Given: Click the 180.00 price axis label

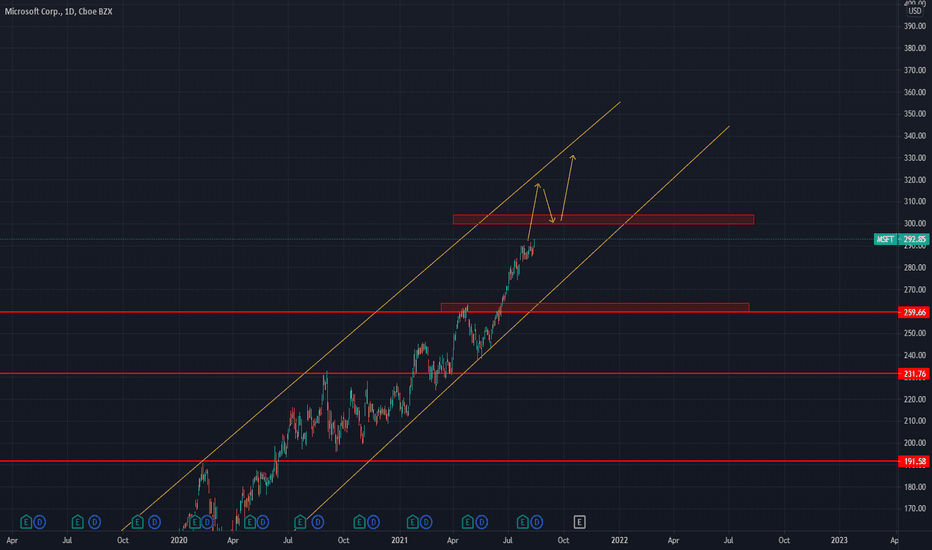Looking at the screenshot, I should (915, 486).
